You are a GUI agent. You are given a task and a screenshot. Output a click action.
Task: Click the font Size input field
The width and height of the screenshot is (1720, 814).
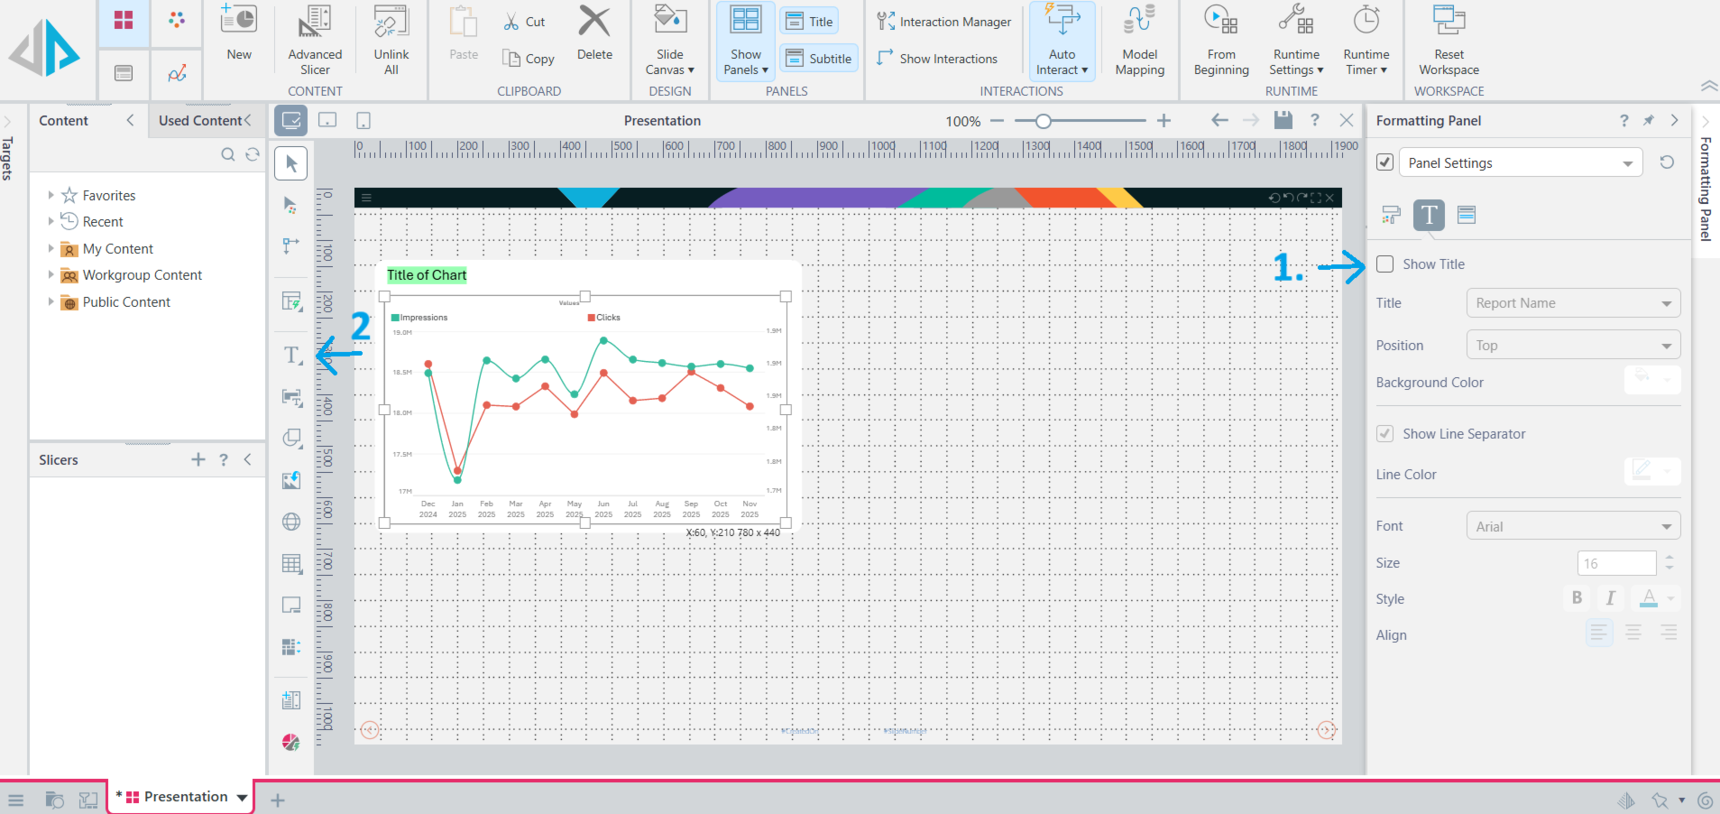pyautogui.click(x=1616, y=563)
